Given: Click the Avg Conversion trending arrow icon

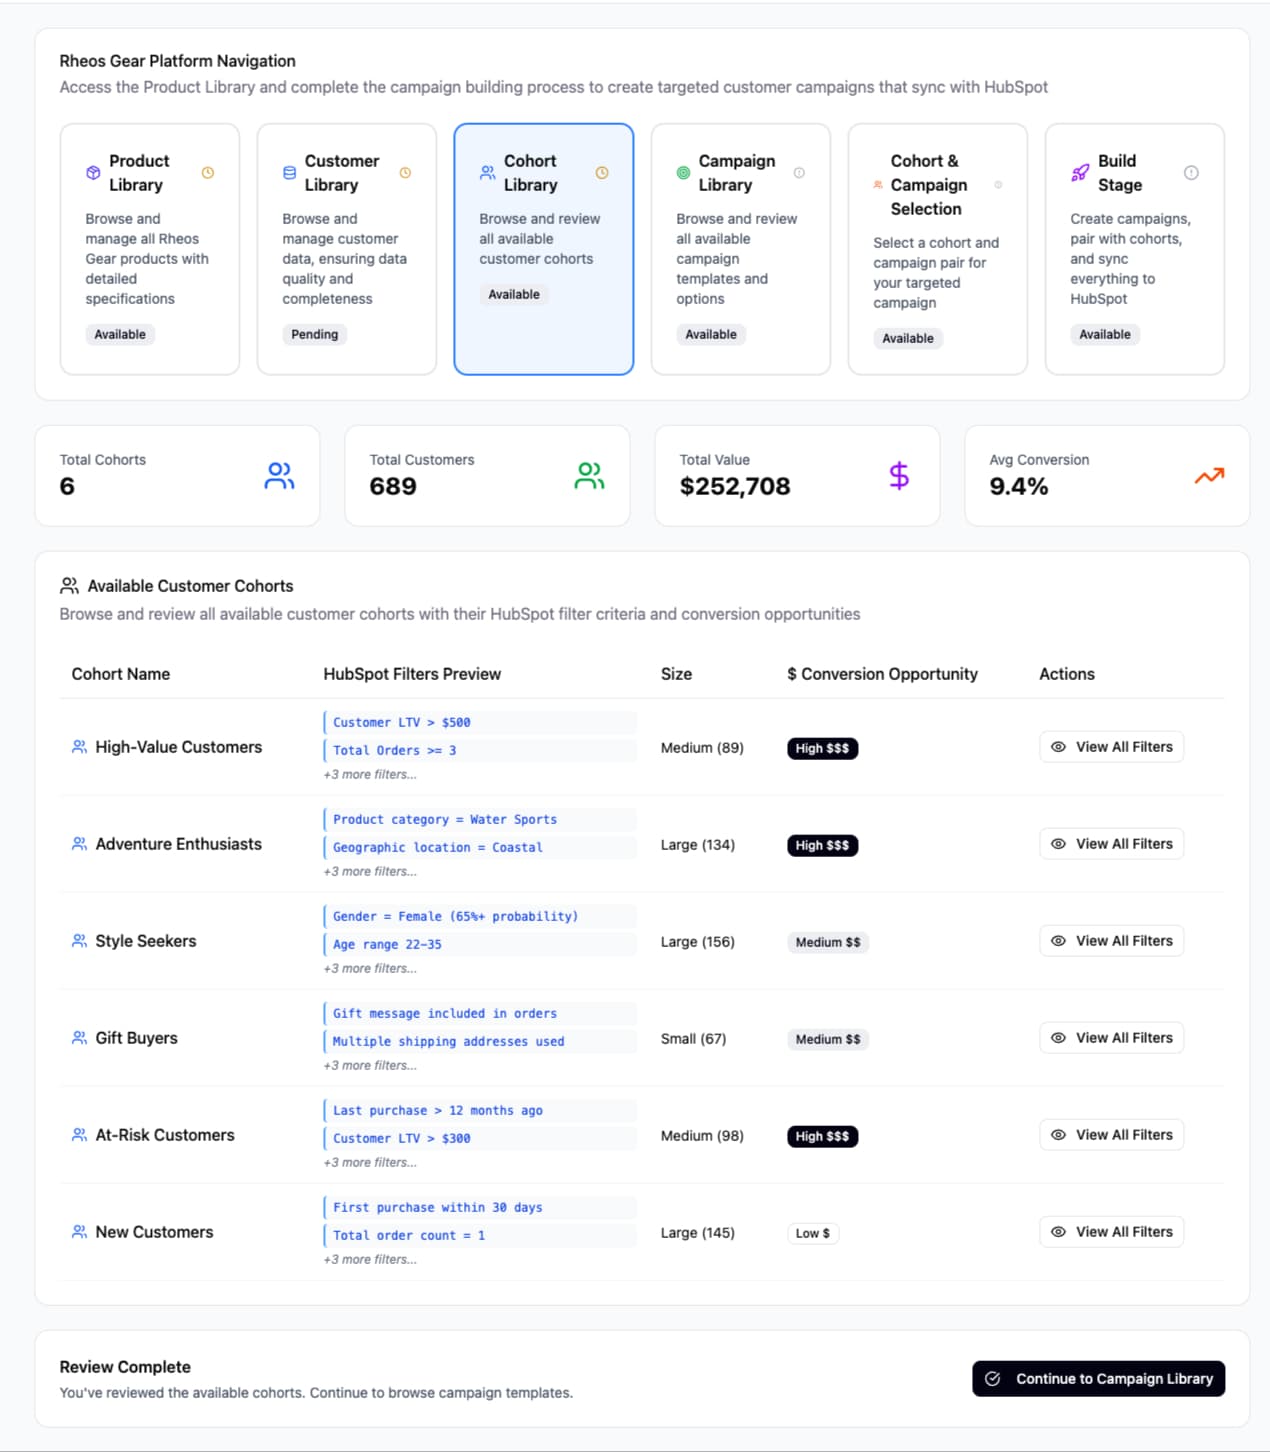Looking at the screenshot, I should (x=1209, y=476).
